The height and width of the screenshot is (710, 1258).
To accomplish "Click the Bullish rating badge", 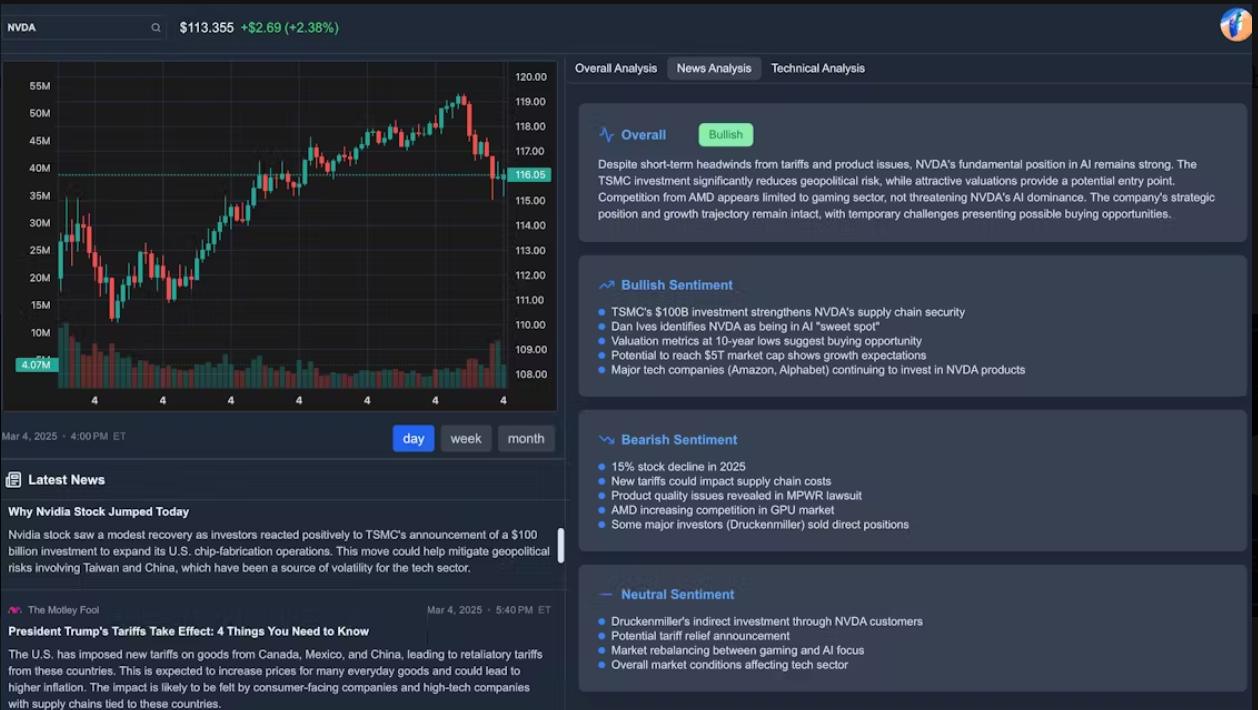I will (726, 135).
